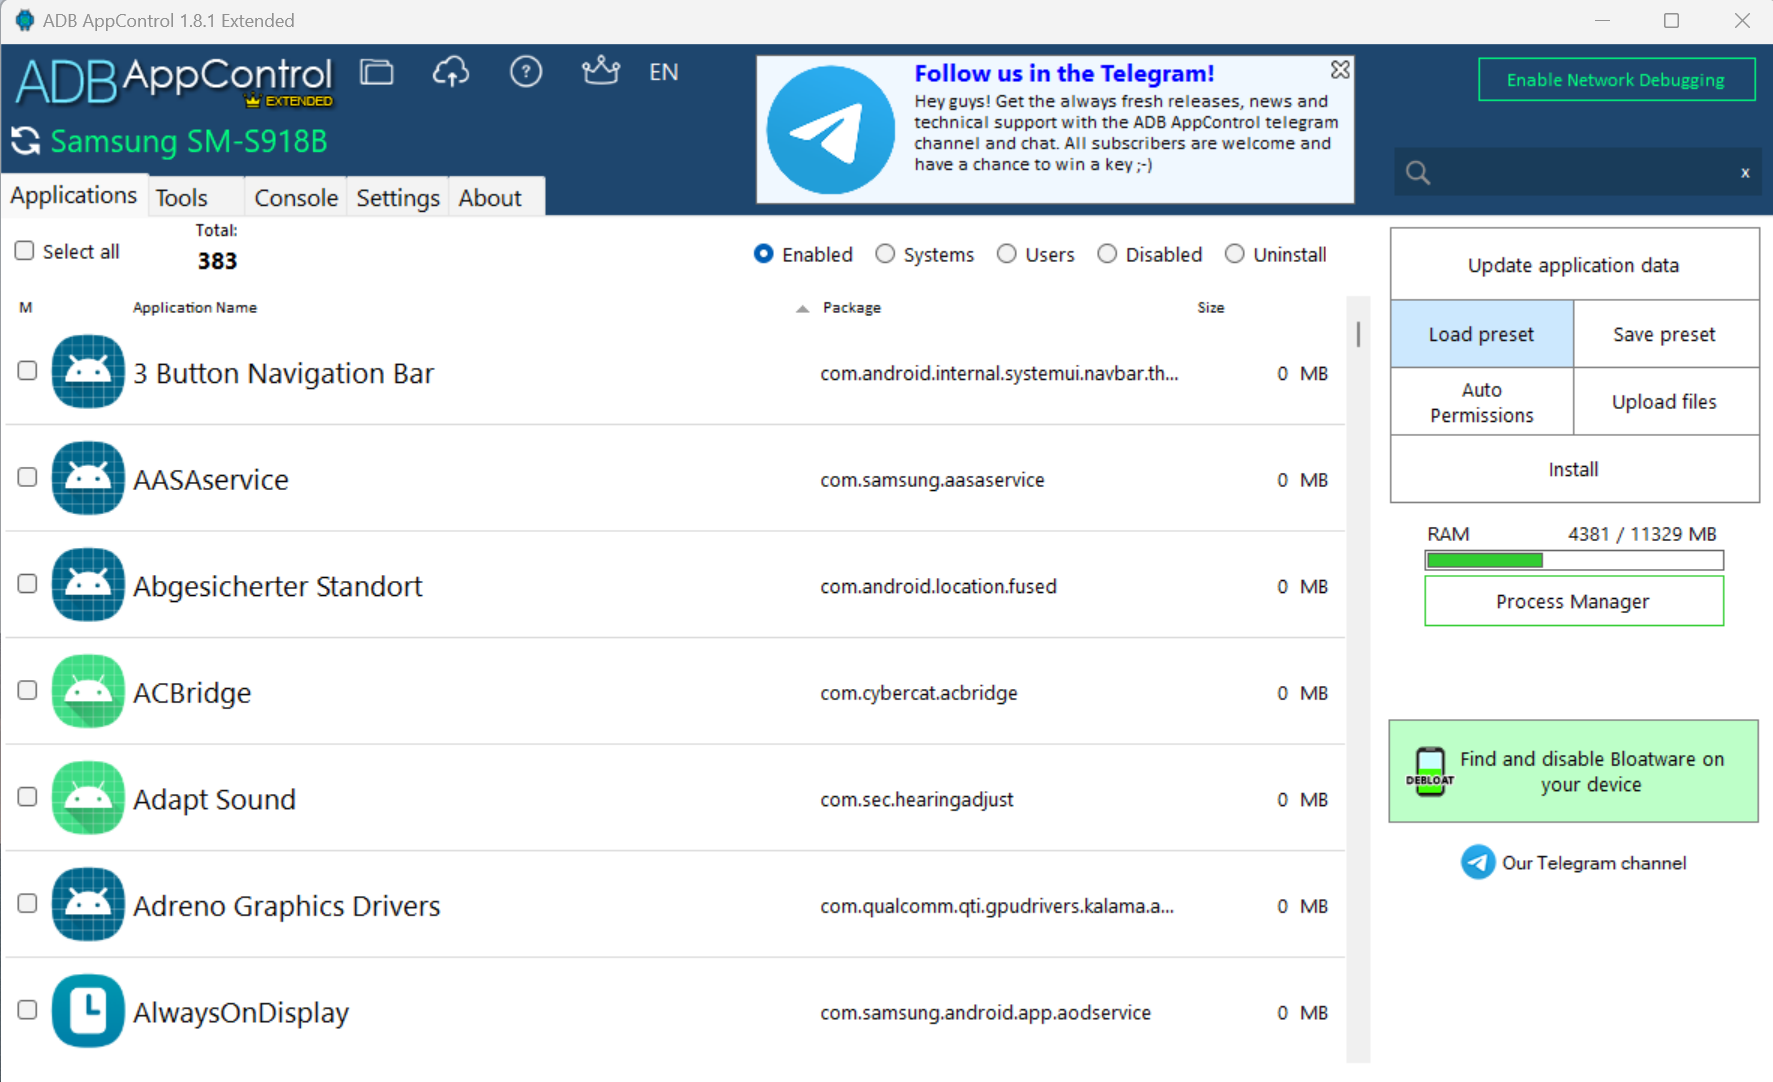This screenshot has height=1082, width=1773.
Task: Select the Uninstall radio filter
Action: point(1235,254)
